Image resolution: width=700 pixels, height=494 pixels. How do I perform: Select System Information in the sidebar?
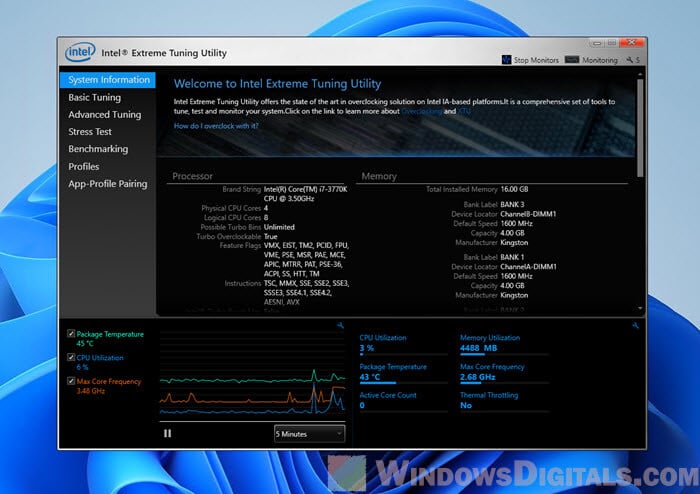[108, 80]
